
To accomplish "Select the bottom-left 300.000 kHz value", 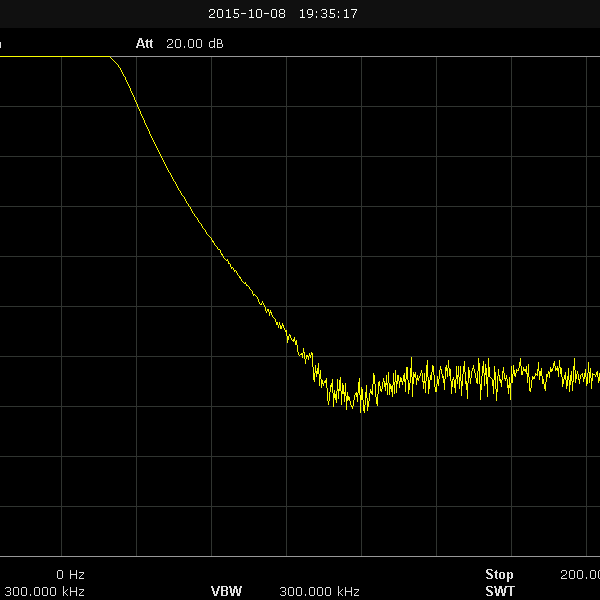I will (43, 591).
